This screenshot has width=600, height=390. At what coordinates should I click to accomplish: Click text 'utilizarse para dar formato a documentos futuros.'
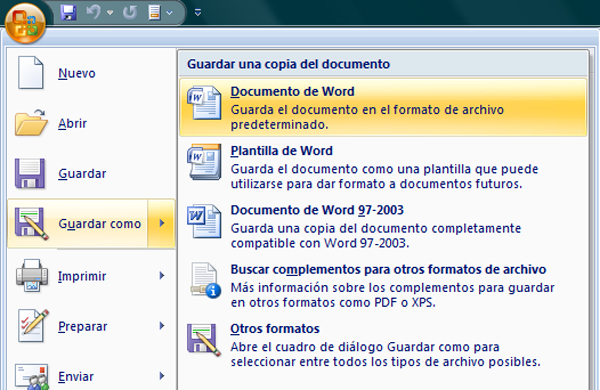pos(377,184)
